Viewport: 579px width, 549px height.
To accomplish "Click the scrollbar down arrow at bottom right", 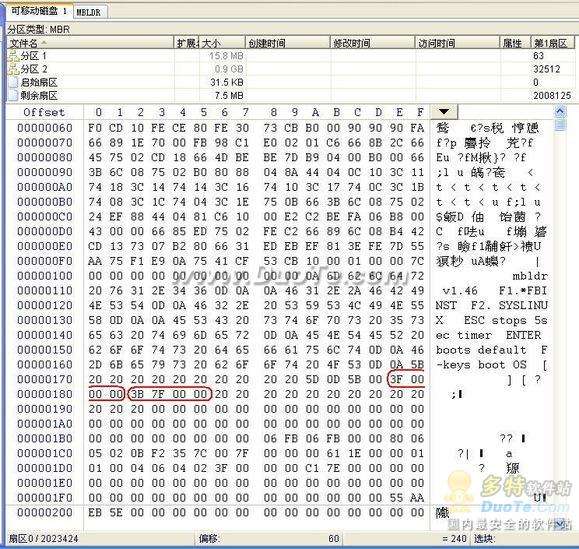I will pos(560,524).
